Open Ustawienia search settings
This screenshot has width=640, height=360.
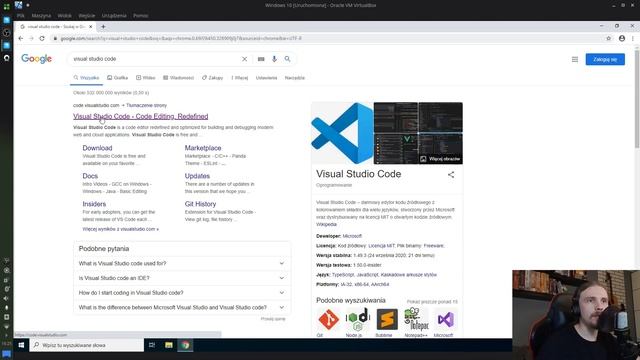pyautogui.click(x=266, y=78)
